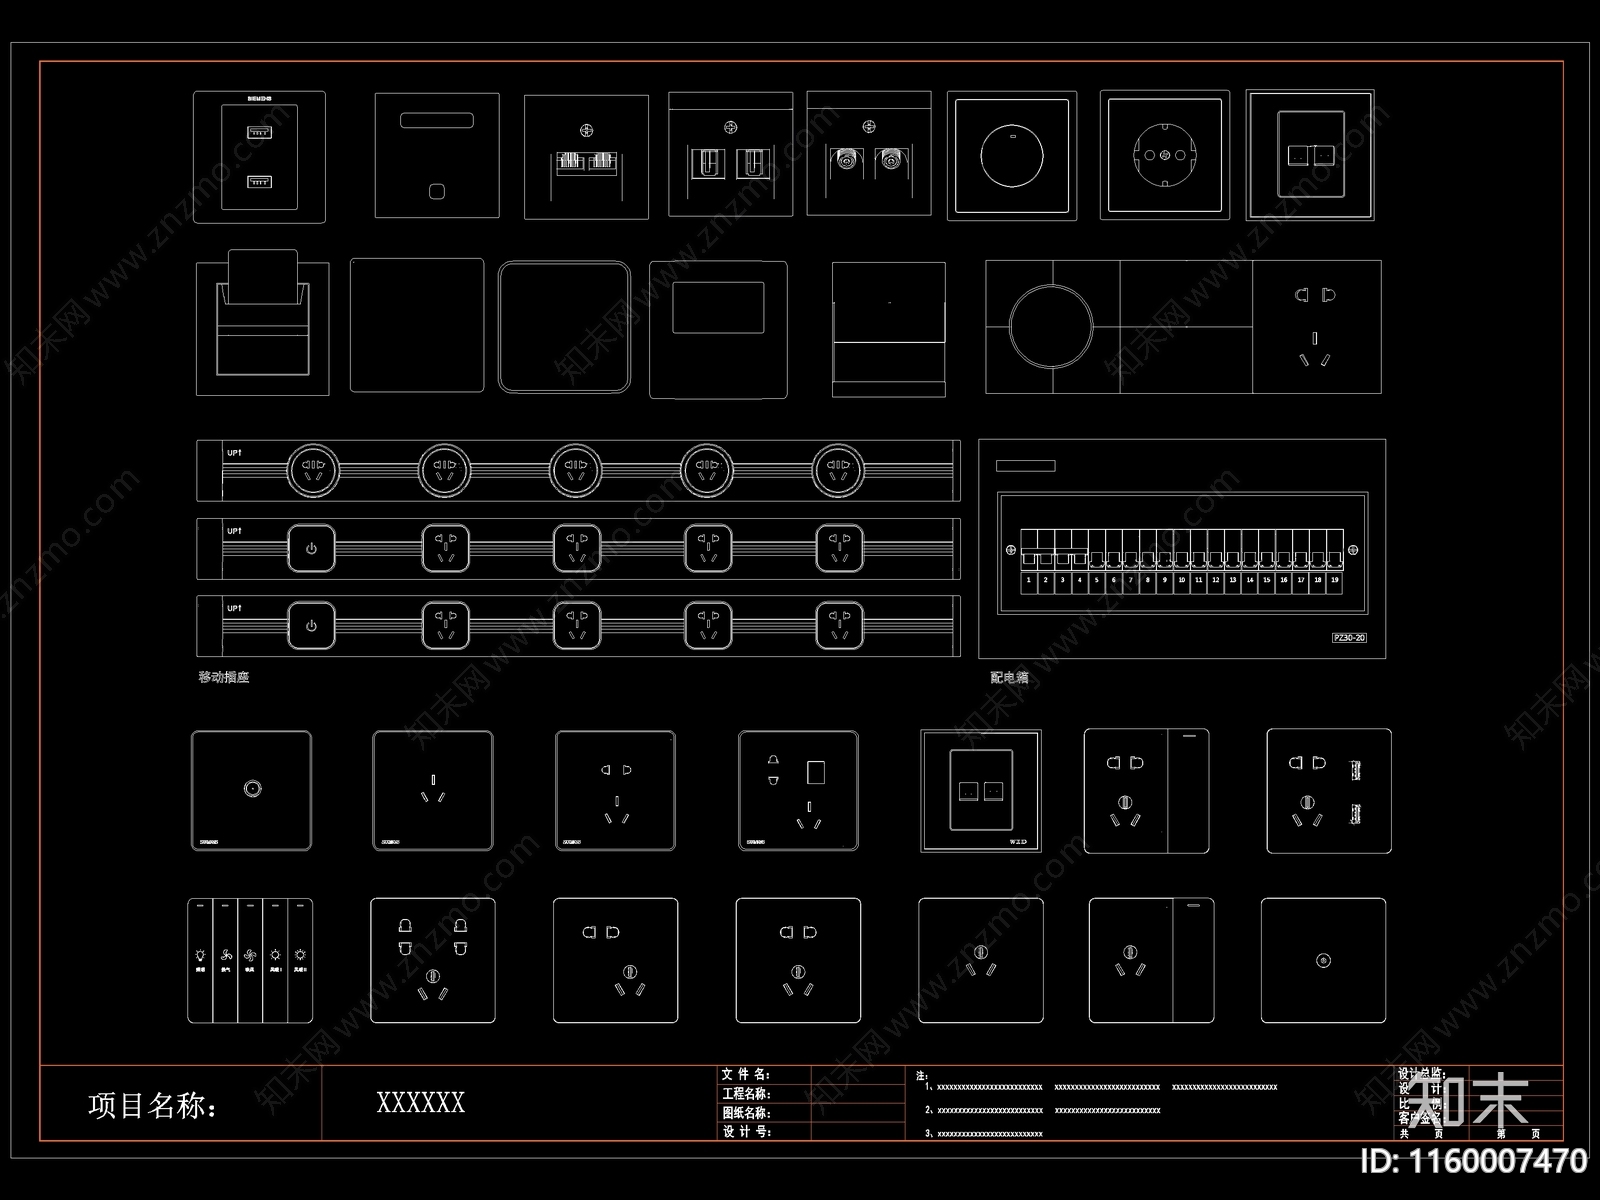The height and width of the screenshot is (1200, 1600).
Task: Select the SIEMENS five-hole socket panel
Action: pyautogui.click(x=616, y=790)
